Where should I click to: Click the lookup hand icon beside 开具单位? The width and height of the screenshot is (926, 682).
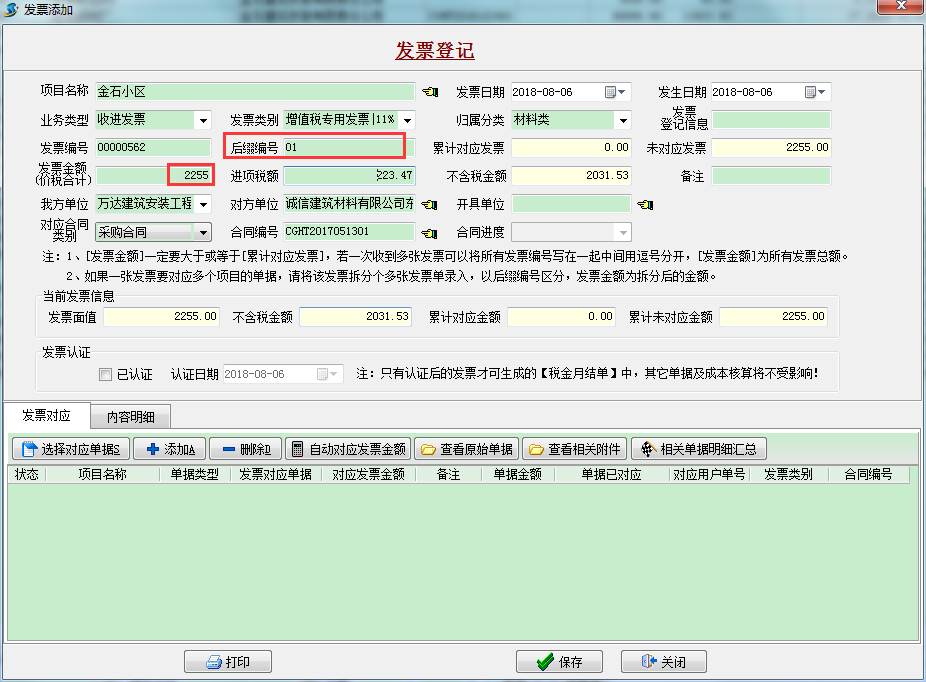tap(645, 204)
